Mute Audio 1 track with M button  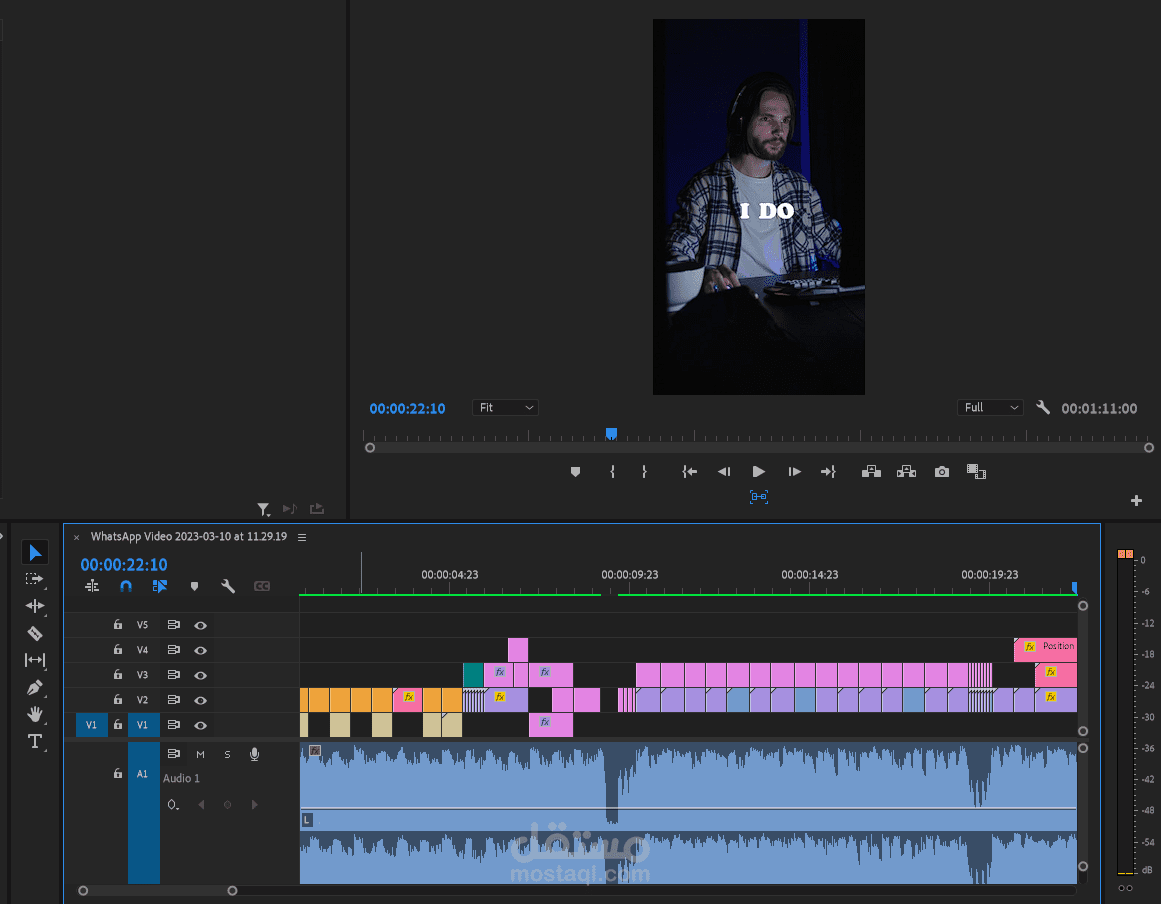pyautogui.click(x=200, y=754)
